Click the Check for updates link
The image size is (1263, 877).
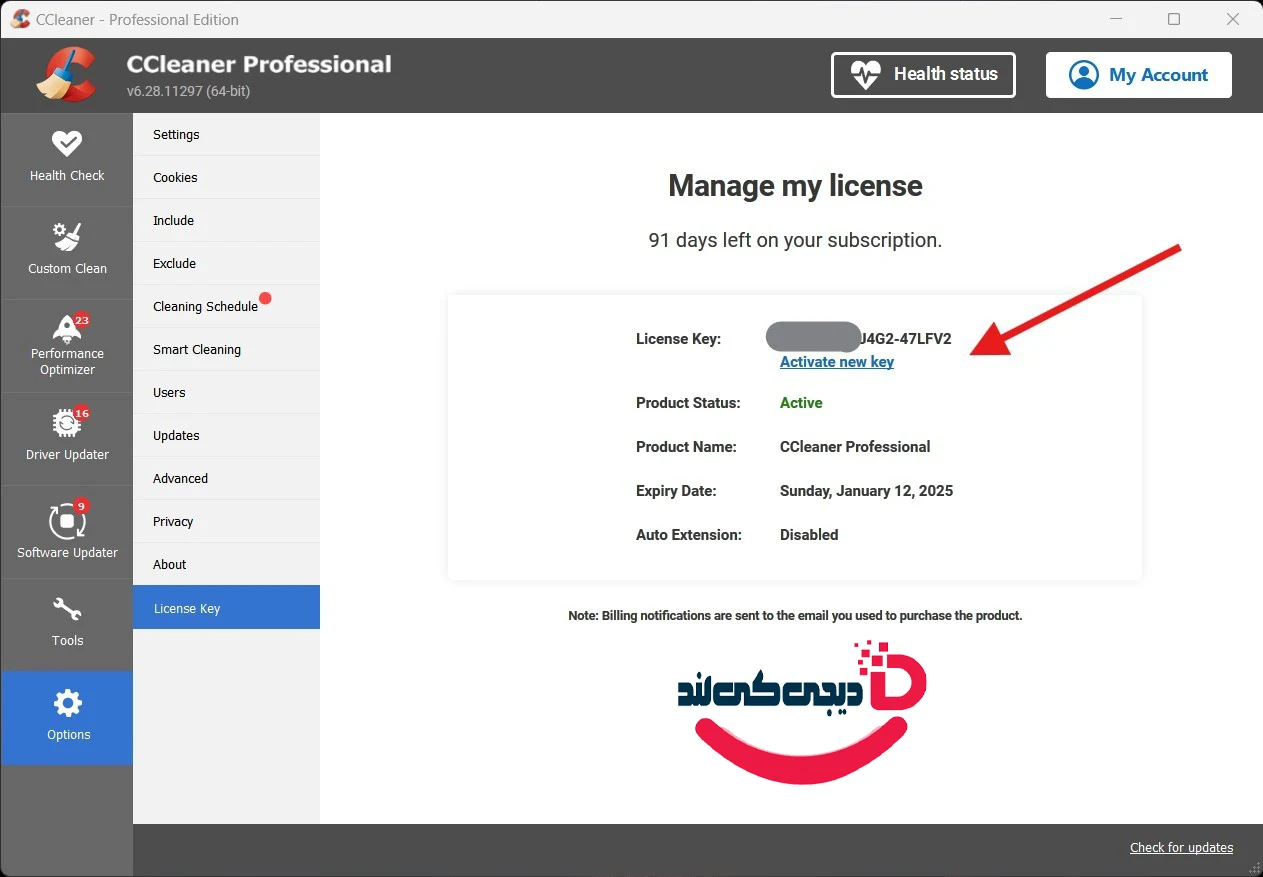pos(1181,848)
